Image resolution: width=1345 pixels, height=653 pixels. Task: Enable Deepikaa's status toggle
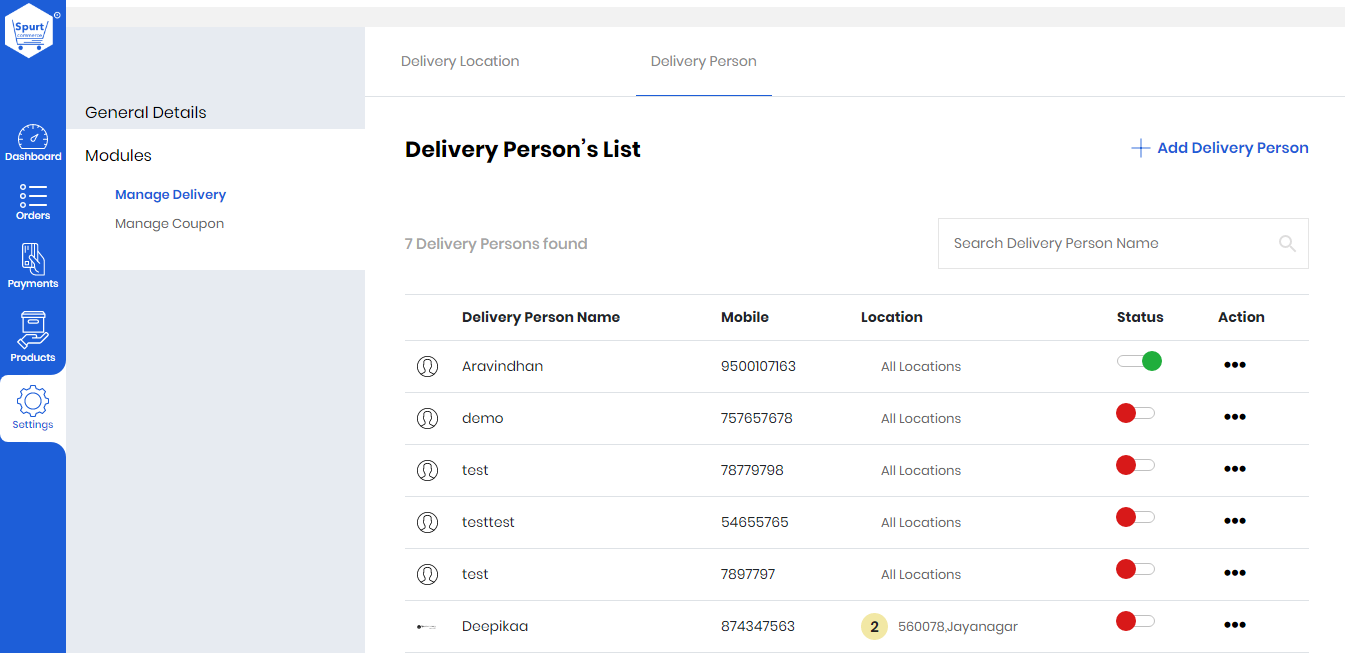(1136, 621)
